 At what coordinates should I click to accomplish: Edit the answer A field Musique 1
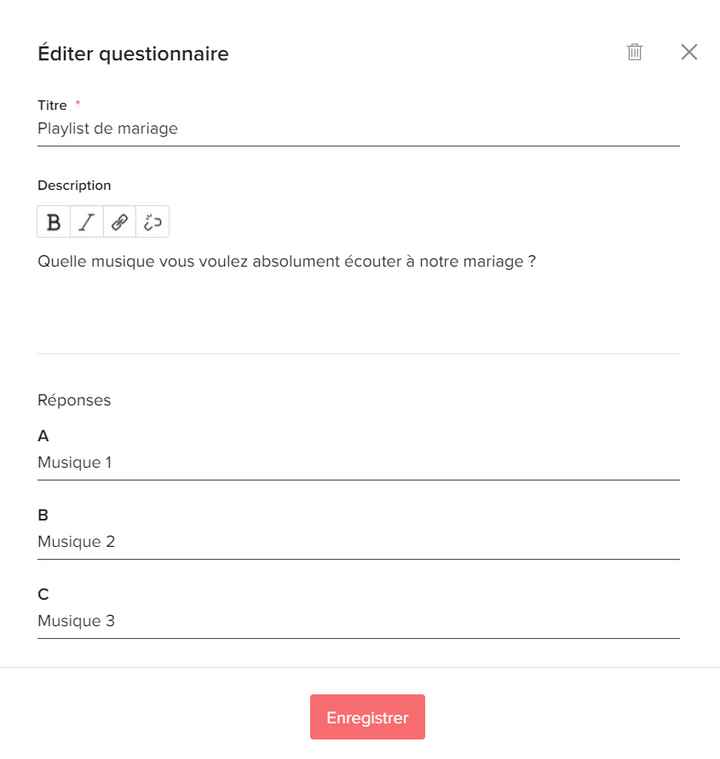click(x=358, y=463)
